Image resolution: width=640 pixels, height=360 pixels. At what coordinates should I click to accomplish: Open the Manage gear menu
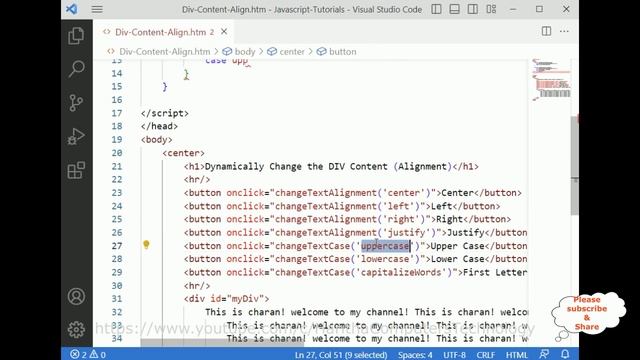(76, 329)
